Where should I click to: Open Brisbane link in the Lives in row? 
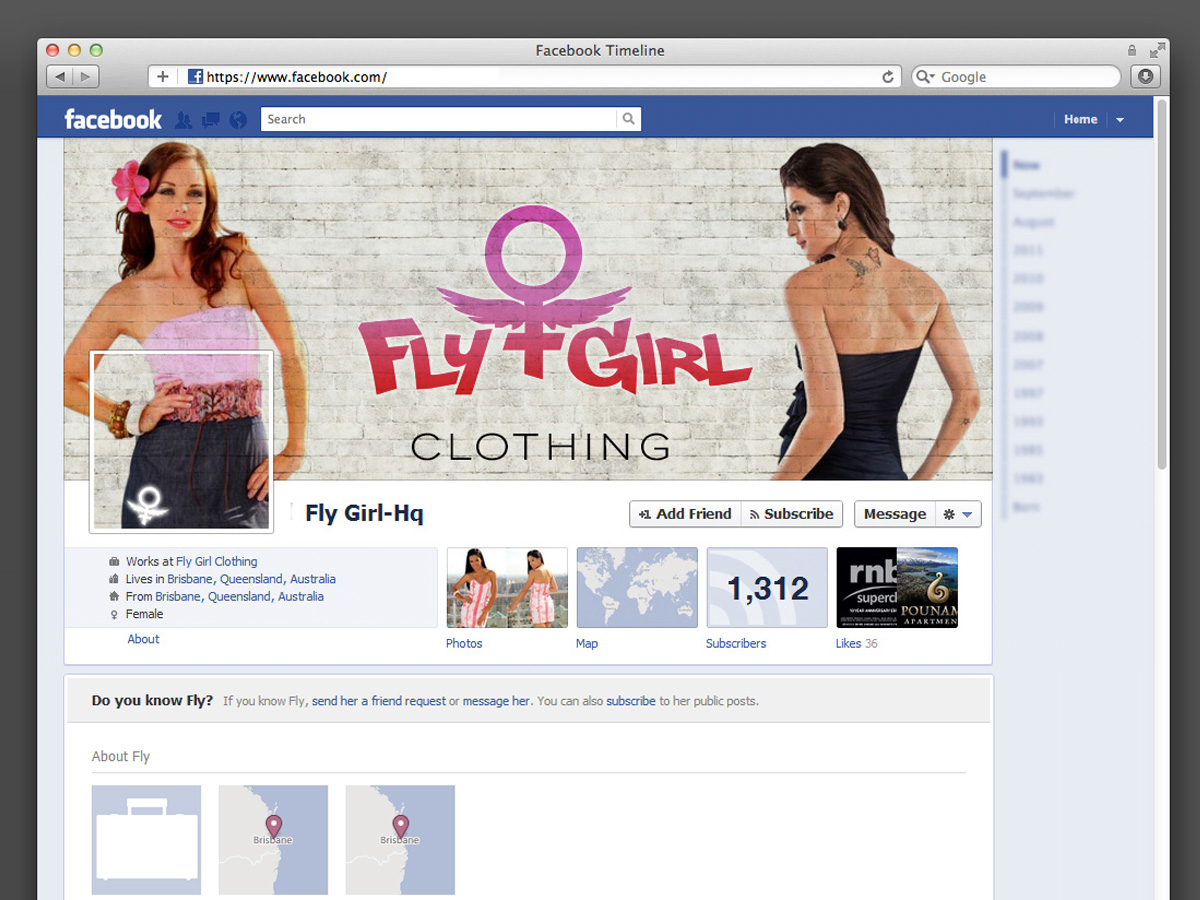click(251, 579)
